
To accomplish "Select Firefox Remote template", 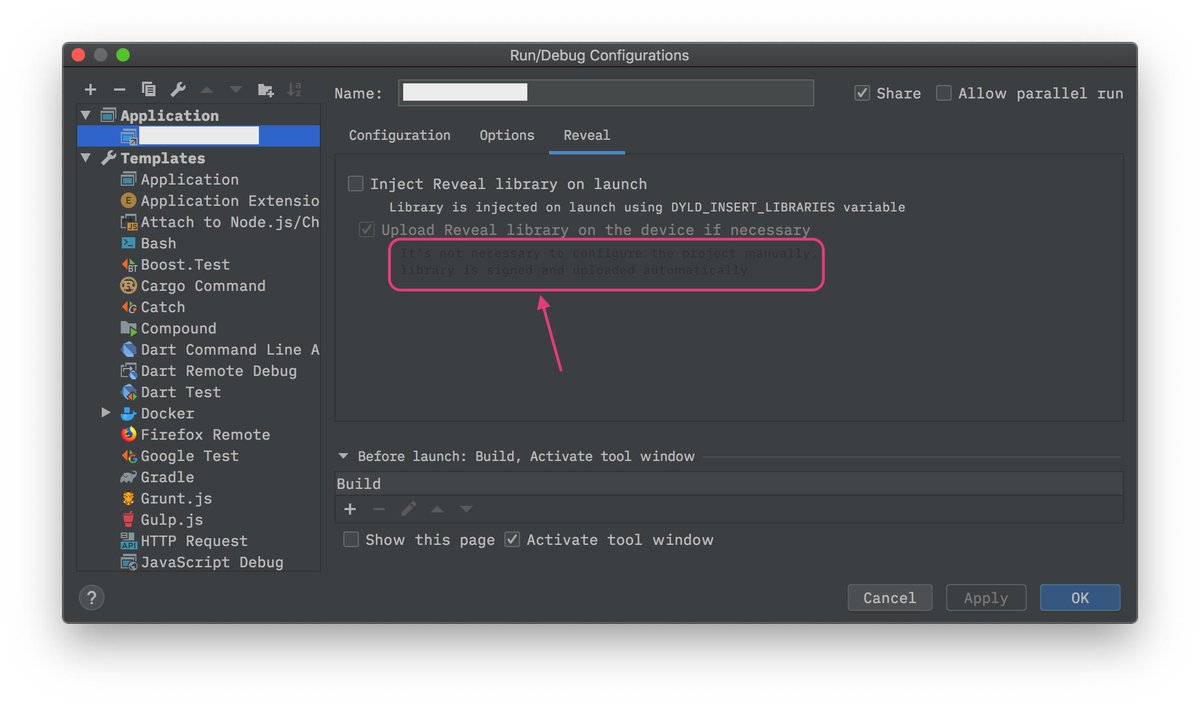I will pyautogui.click(x=205, y=434).
